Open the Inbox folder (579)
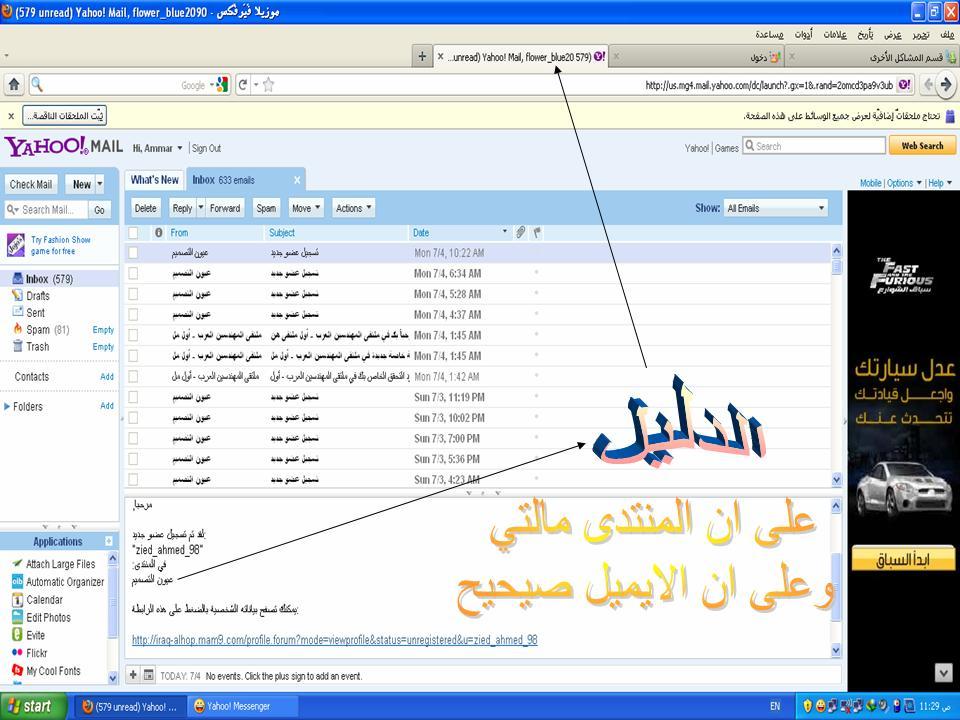Screen dimensions: 960x720 tap(49, 279)
